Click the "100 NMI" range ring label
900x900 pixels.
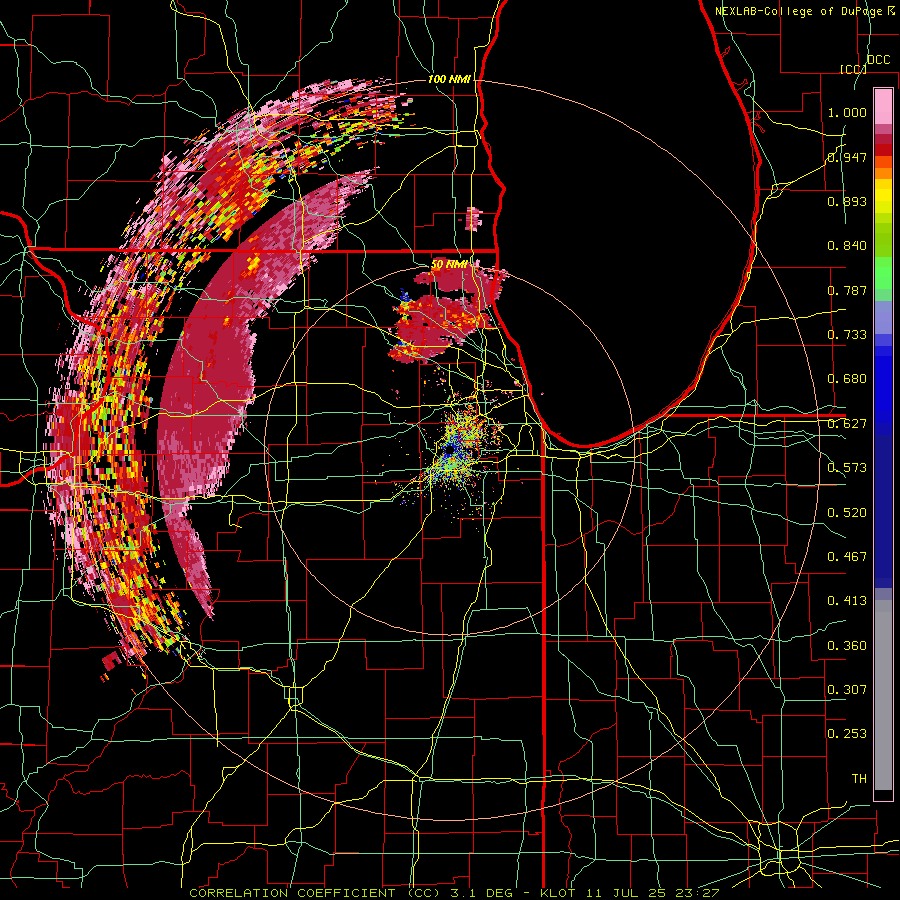point(449,79)
